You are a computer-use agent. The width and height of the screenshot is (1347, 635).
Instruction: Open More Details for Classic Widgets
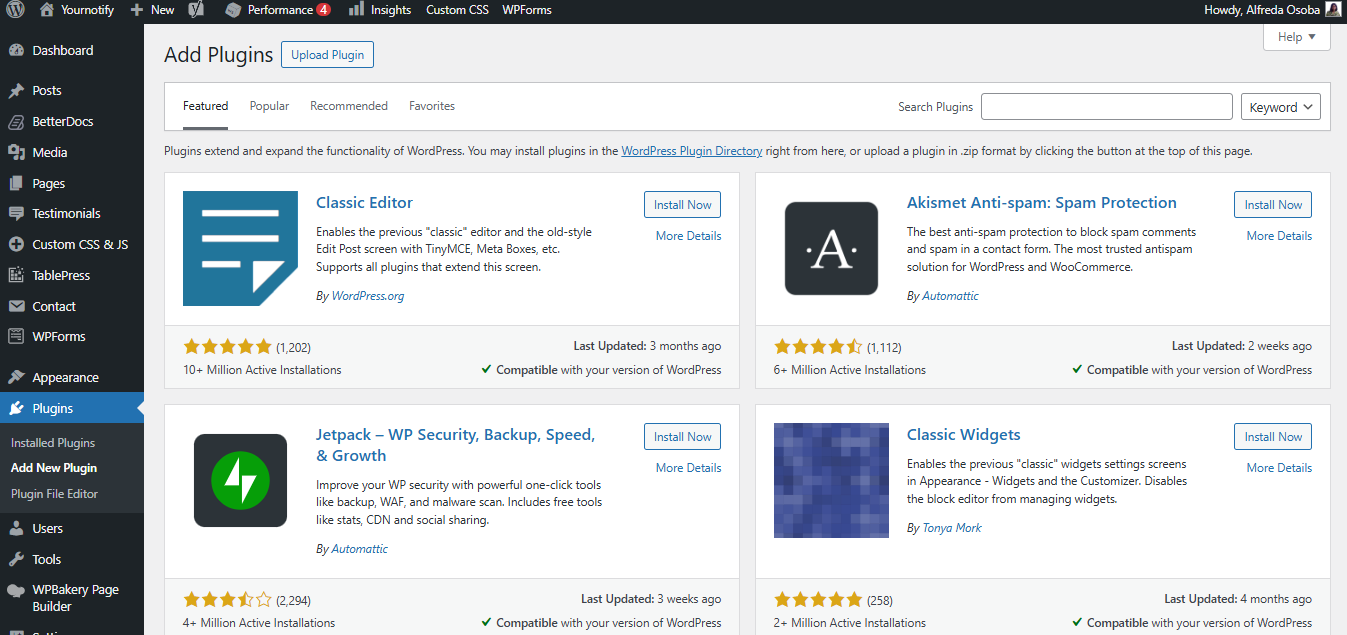coord(1279,468)
